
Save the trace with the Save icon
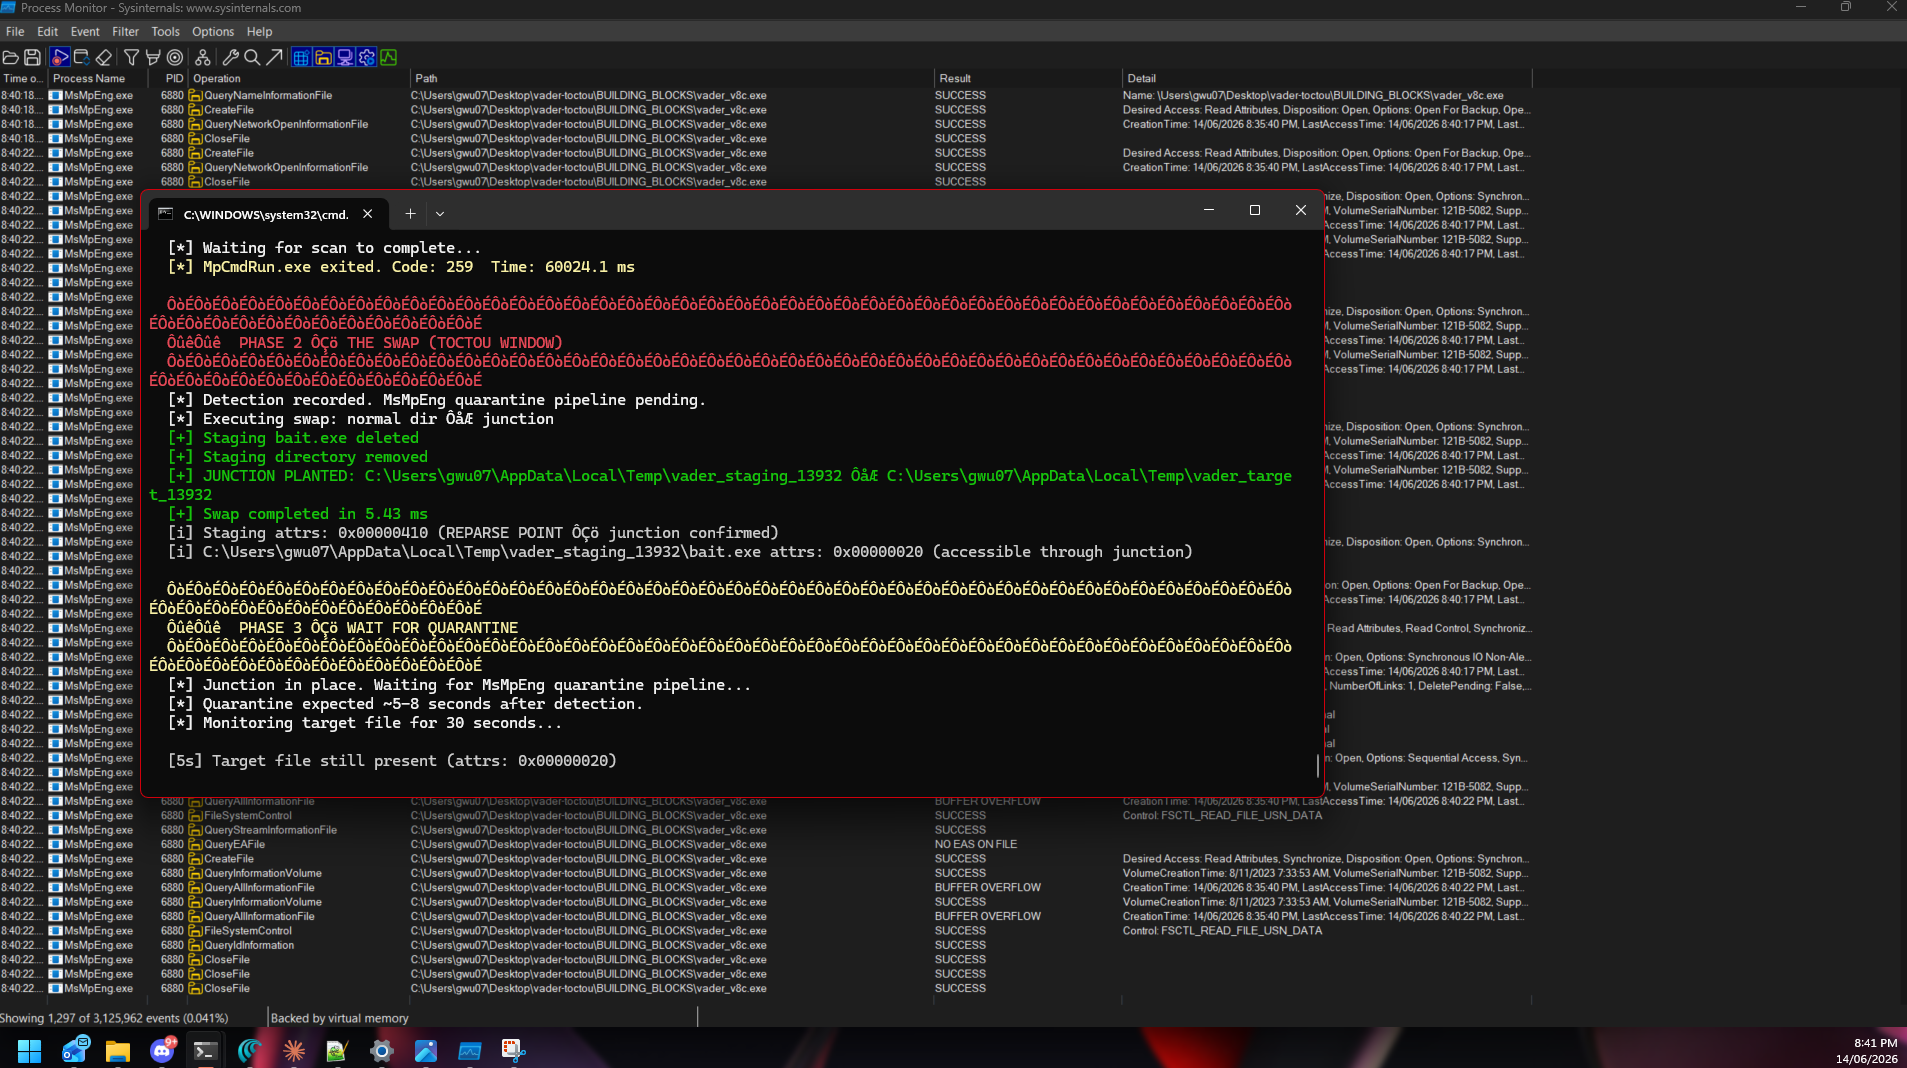coord(32,58)
